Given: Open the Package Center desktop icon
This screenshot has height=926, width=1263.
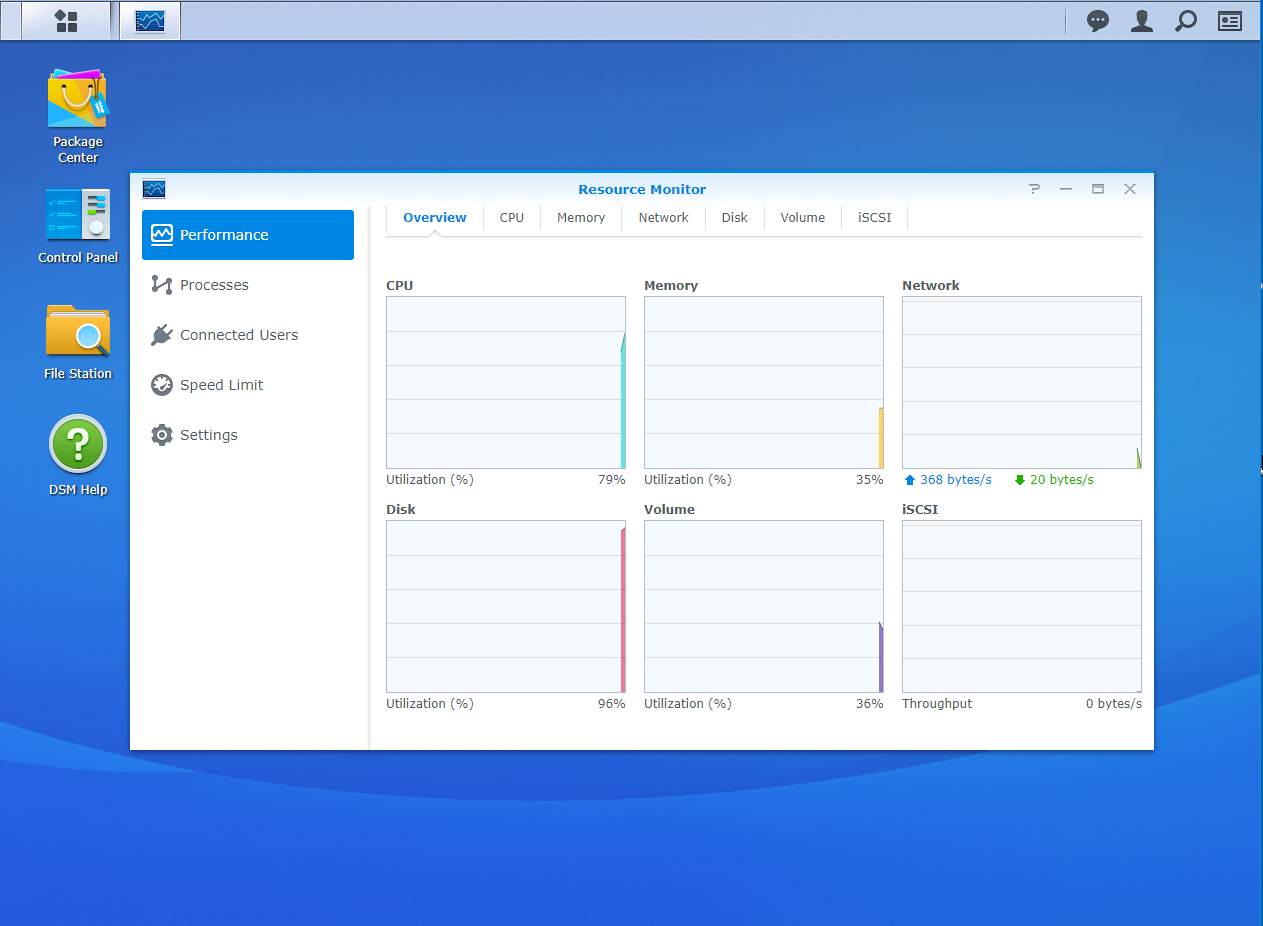Looking at the screenshot, I should [x=78, y=100].
